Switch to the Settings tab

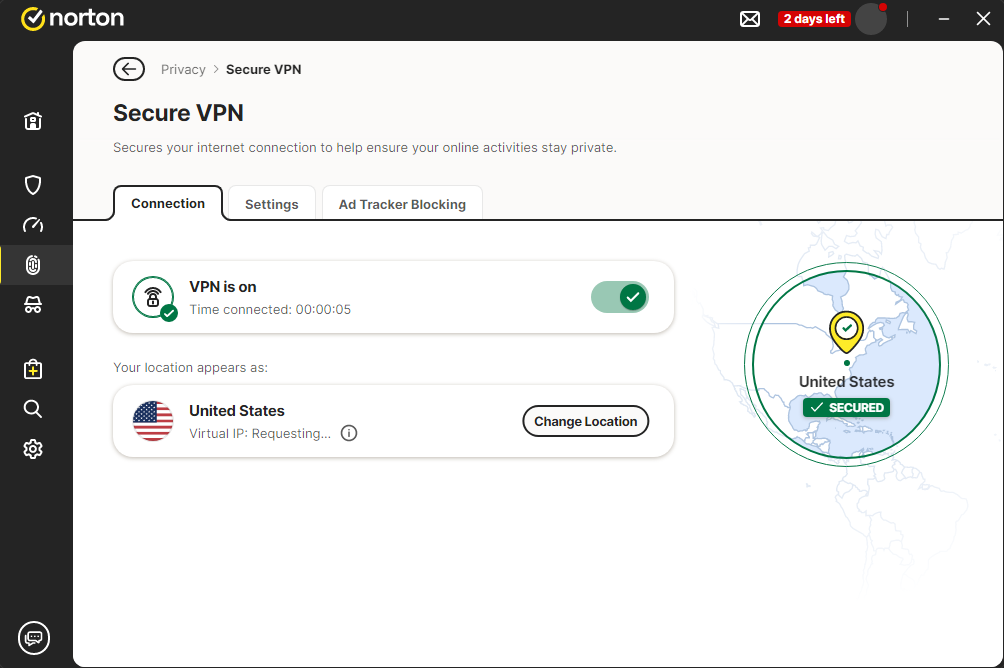[271, 204]
